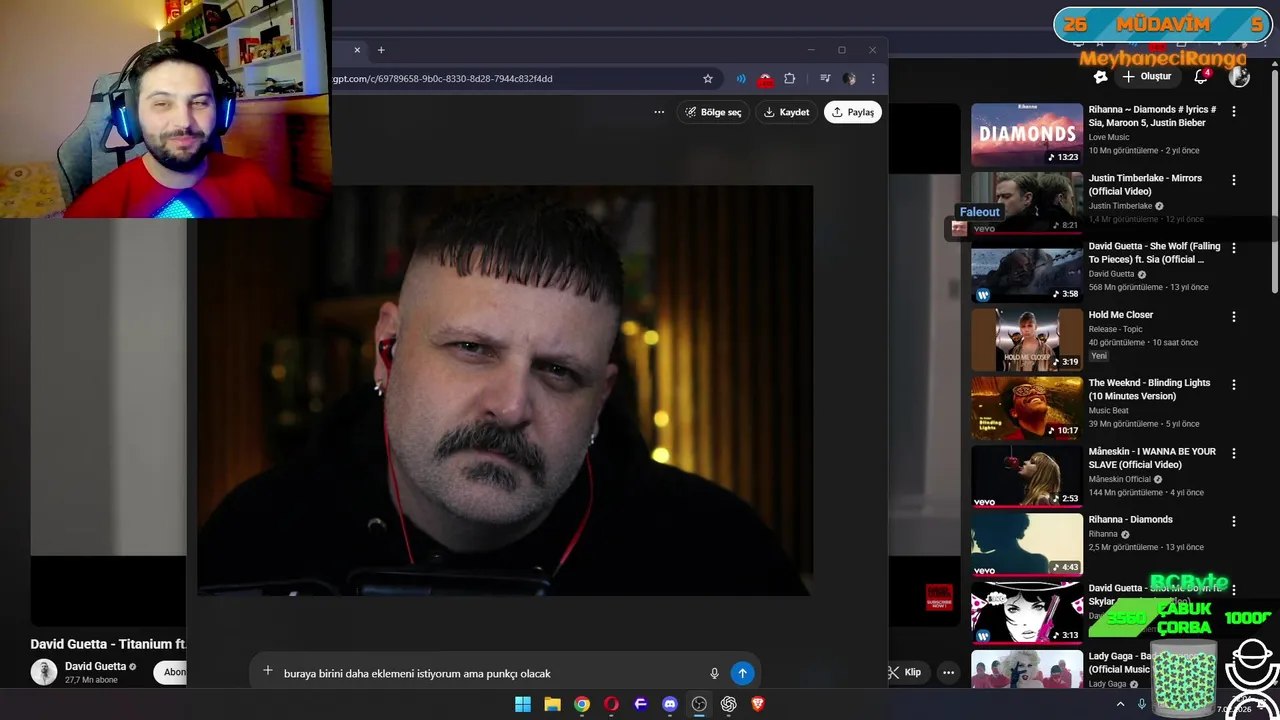The image size is (1280, 720).
Task: Open David Guetta She Wolf video title
Action: point(1154,253)
